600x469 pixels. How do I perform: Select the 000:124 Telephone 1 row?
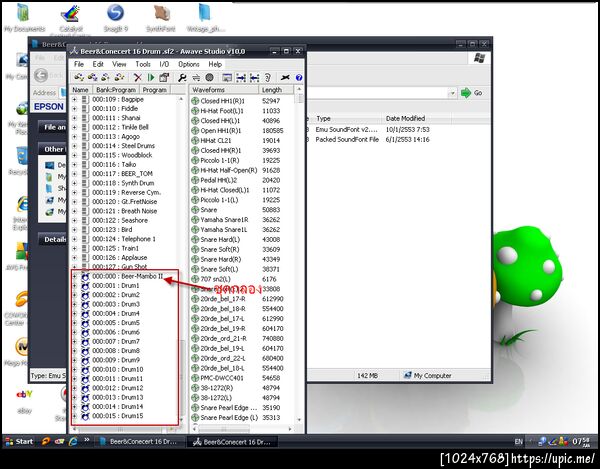(124, 239)
